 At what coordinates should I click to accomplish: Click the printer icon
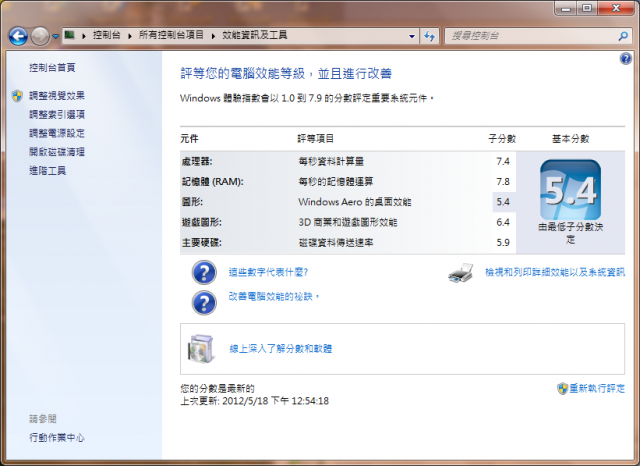pyautogui.click(x=461, y=273)
